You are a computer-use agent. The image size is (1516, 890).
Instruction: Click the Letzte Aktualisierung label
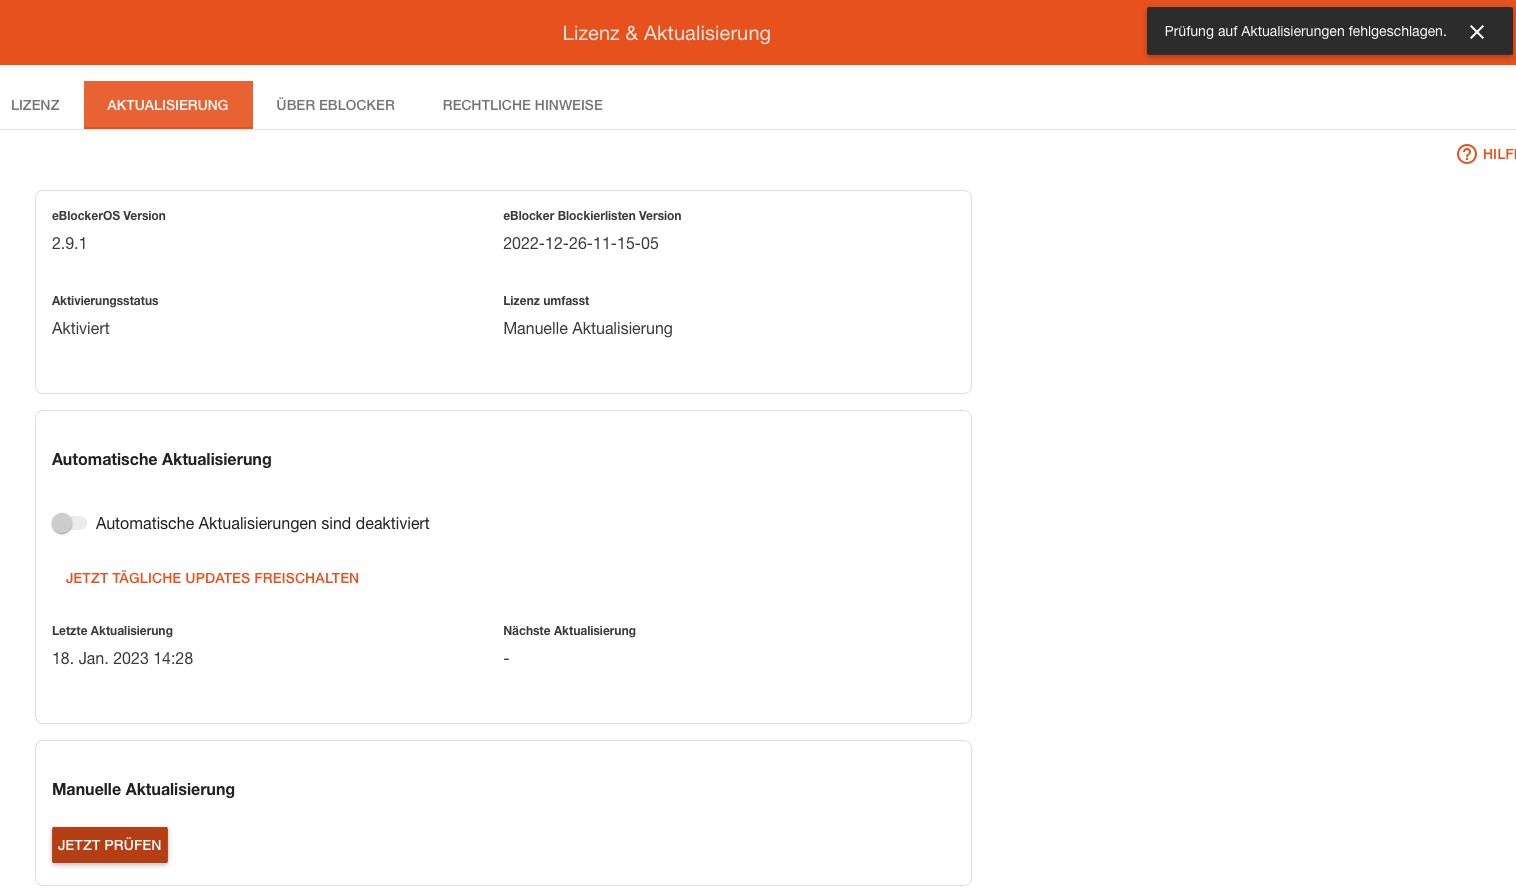[112, 631]
